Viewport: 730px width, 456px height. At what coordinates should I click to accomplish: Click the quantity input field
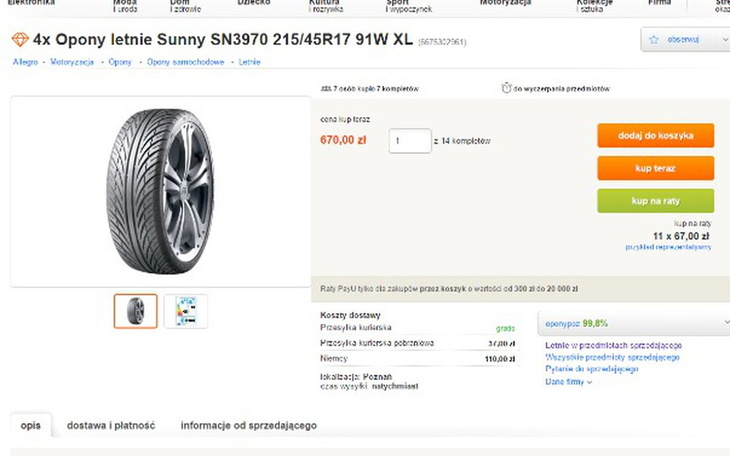point(409,141)
